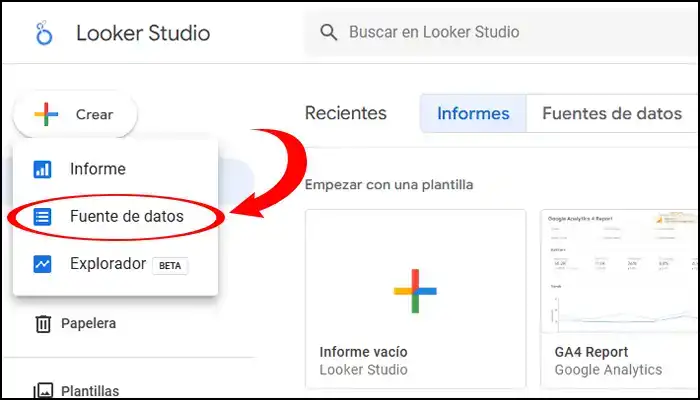This screenshot has width=700, height=400.
Task: Click the magnifier search icon
Action: pyautogui.click(x=329, y=33)
